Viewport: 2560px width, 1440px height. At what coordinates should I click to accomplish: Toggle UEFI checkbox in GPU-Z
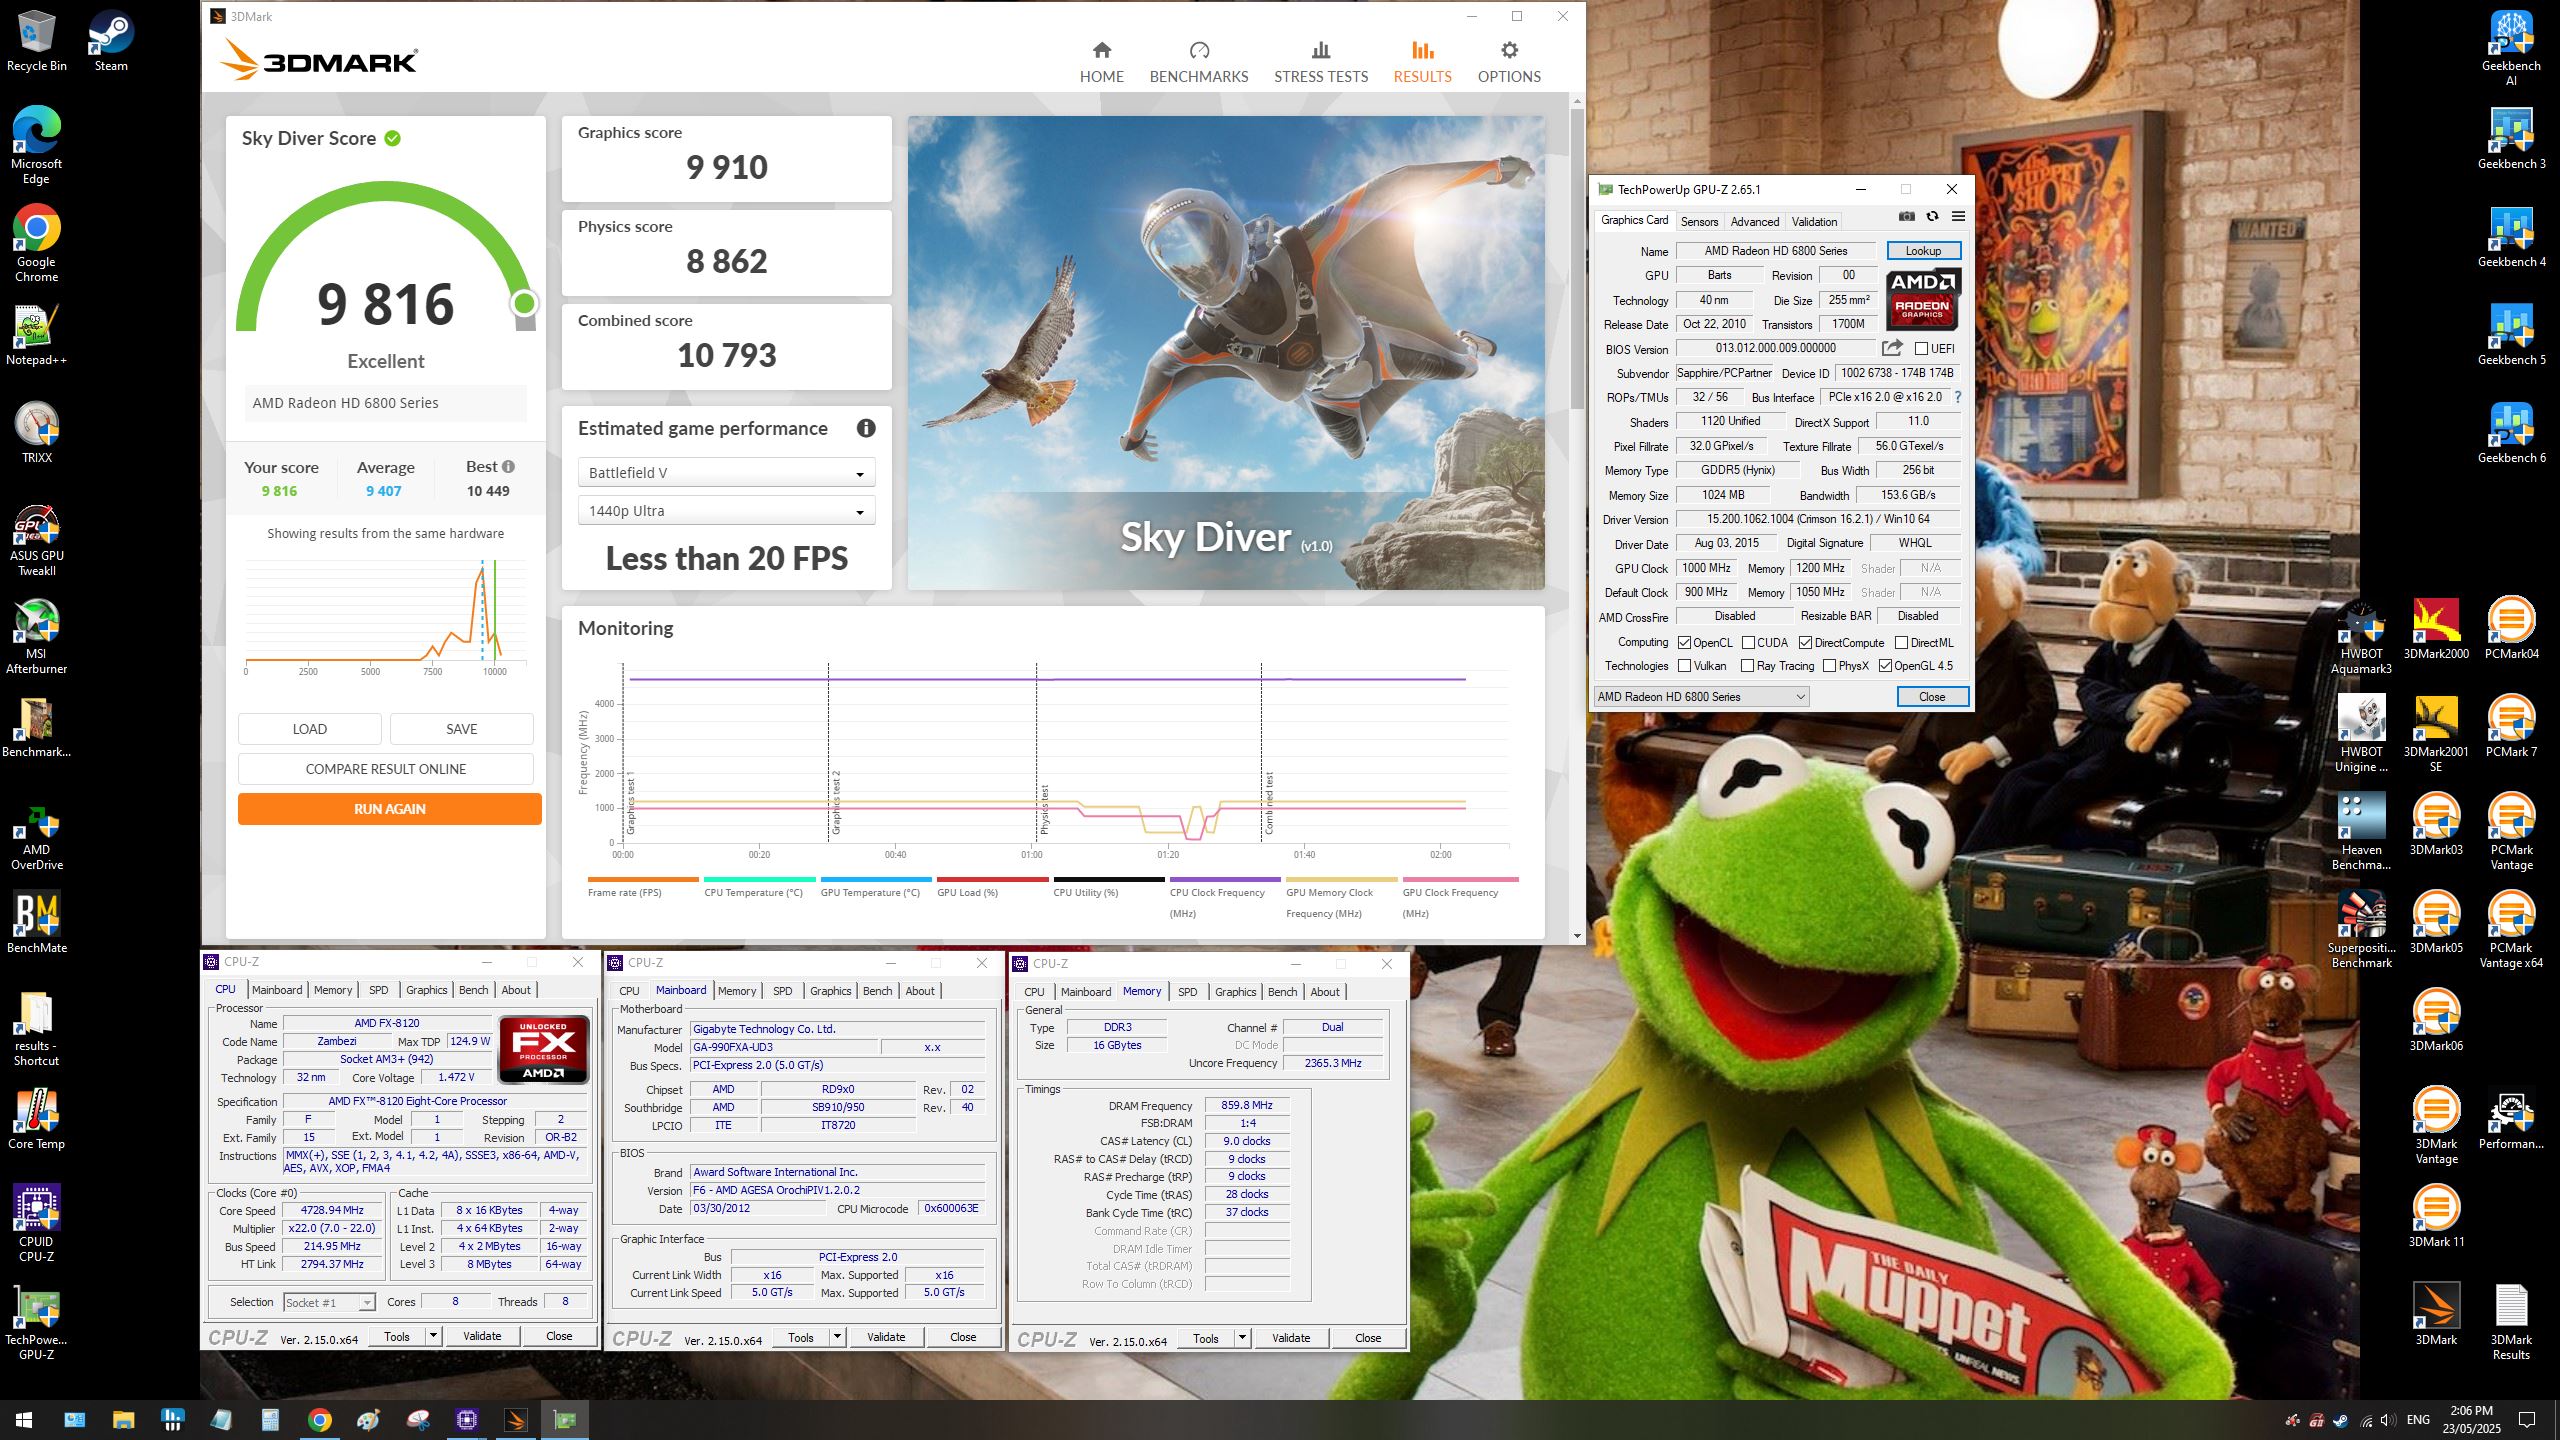tap(1921, 349)
